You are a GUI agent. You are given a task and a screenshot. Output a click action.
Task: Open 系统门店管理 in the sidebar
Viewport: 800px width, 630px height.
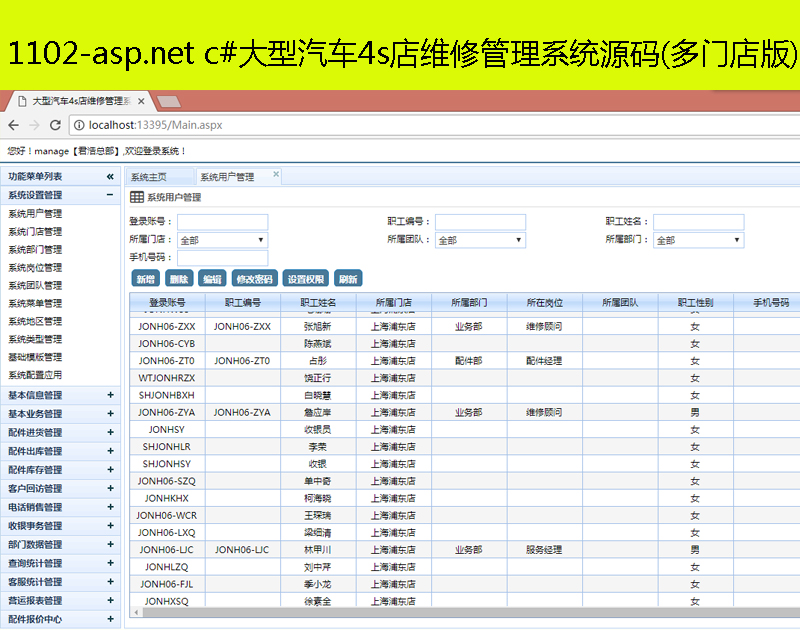[35, 232]
